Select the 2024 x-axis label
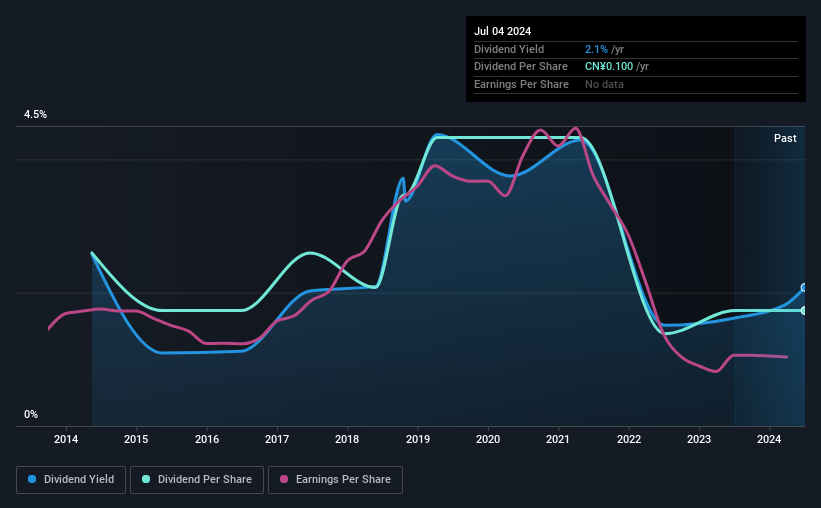Viewport: 821px width, 508px height. [x=769, y=439]
